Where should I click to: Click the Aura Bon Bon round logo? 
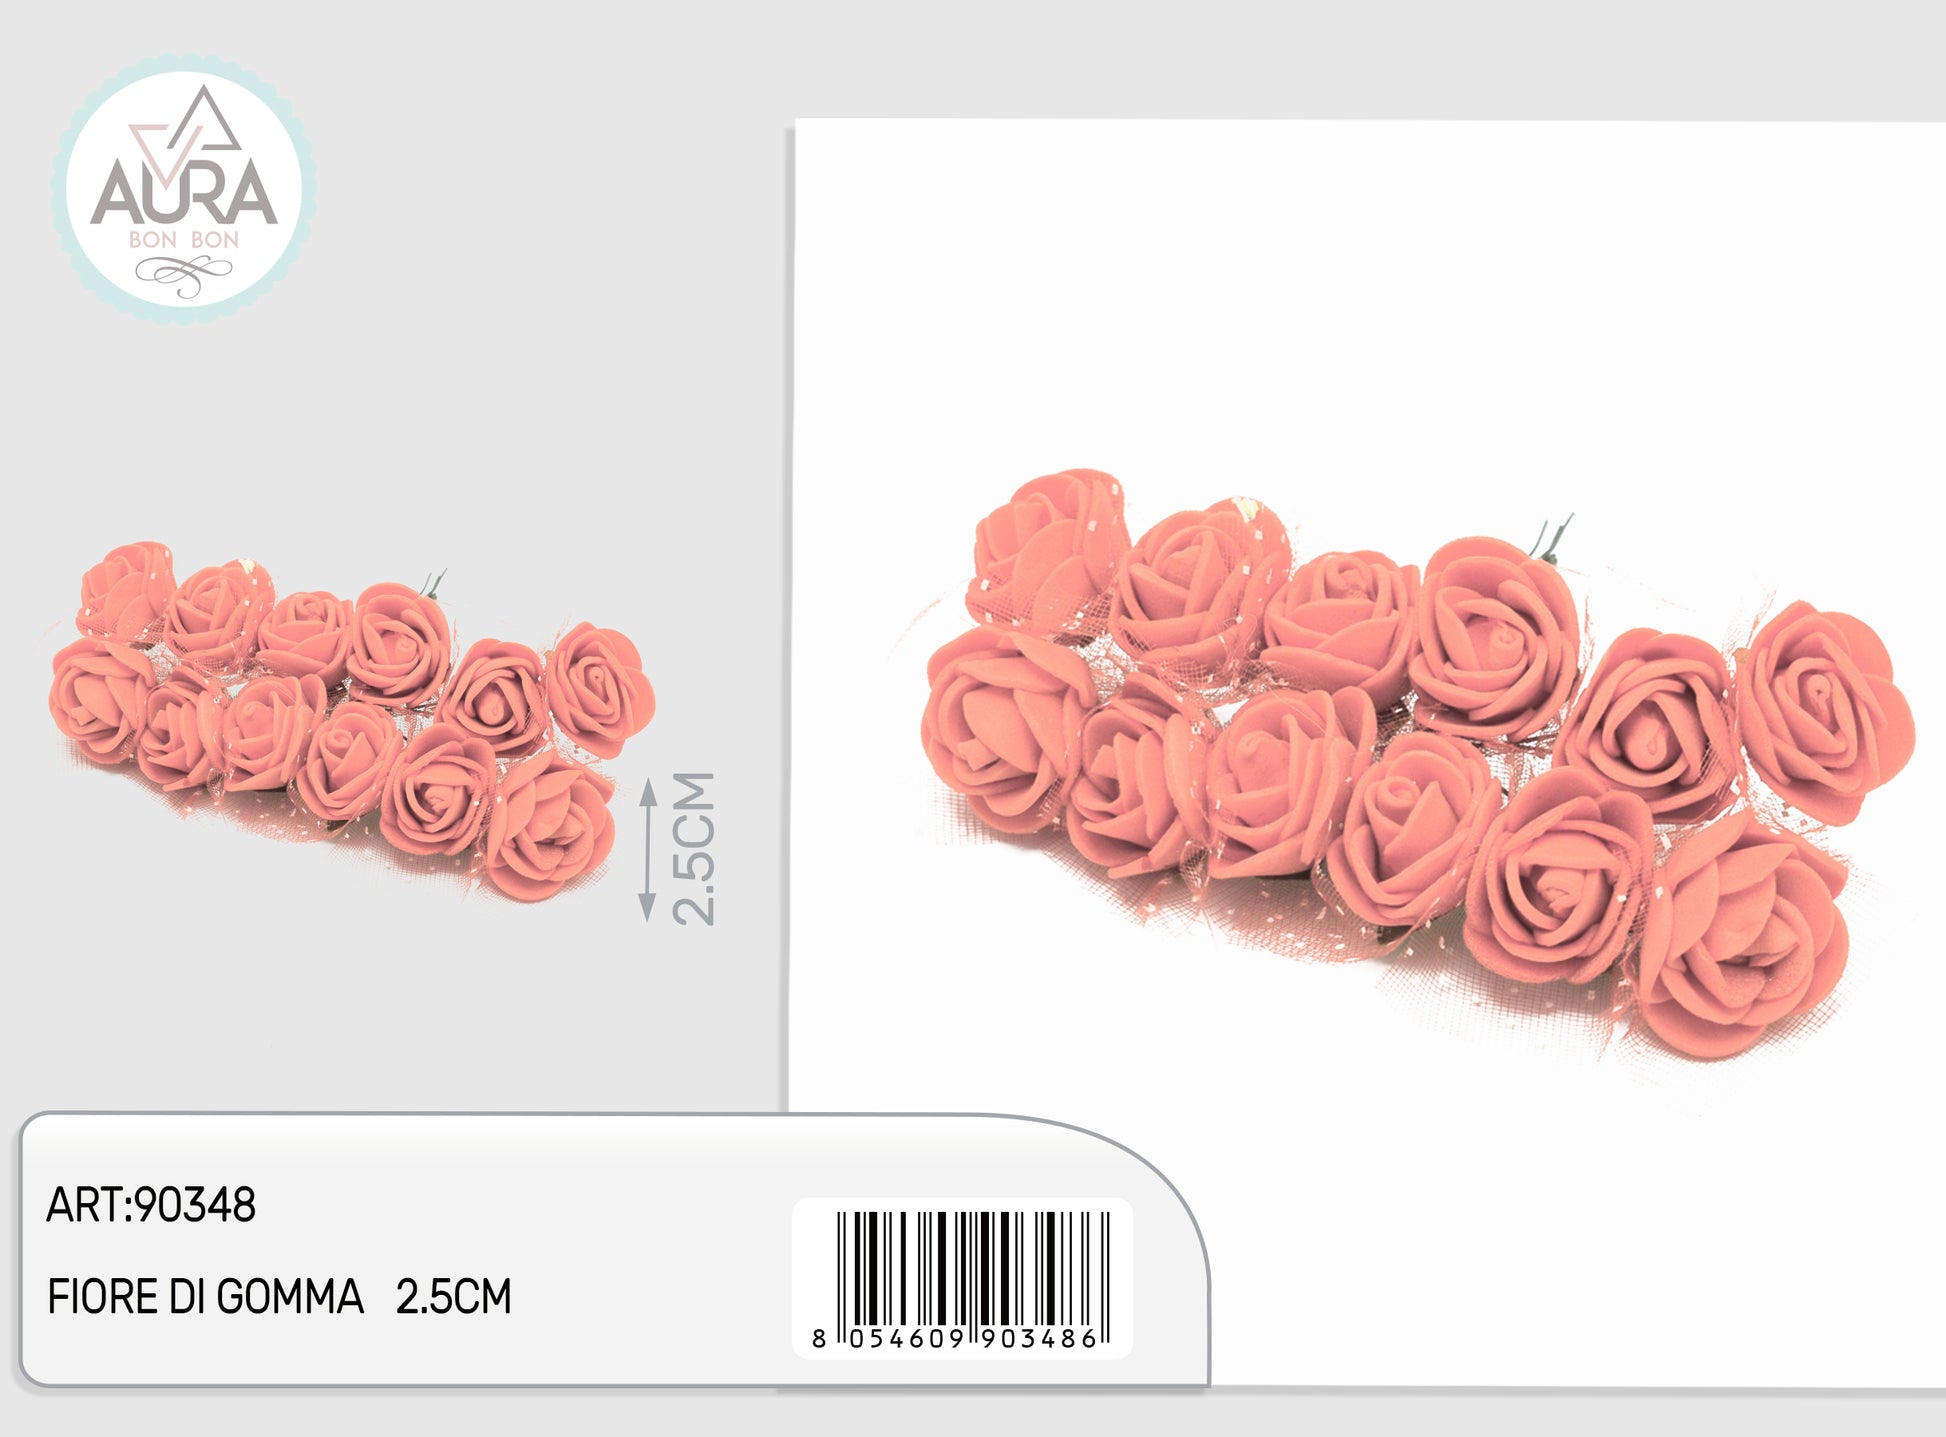(x=184, y=189)
